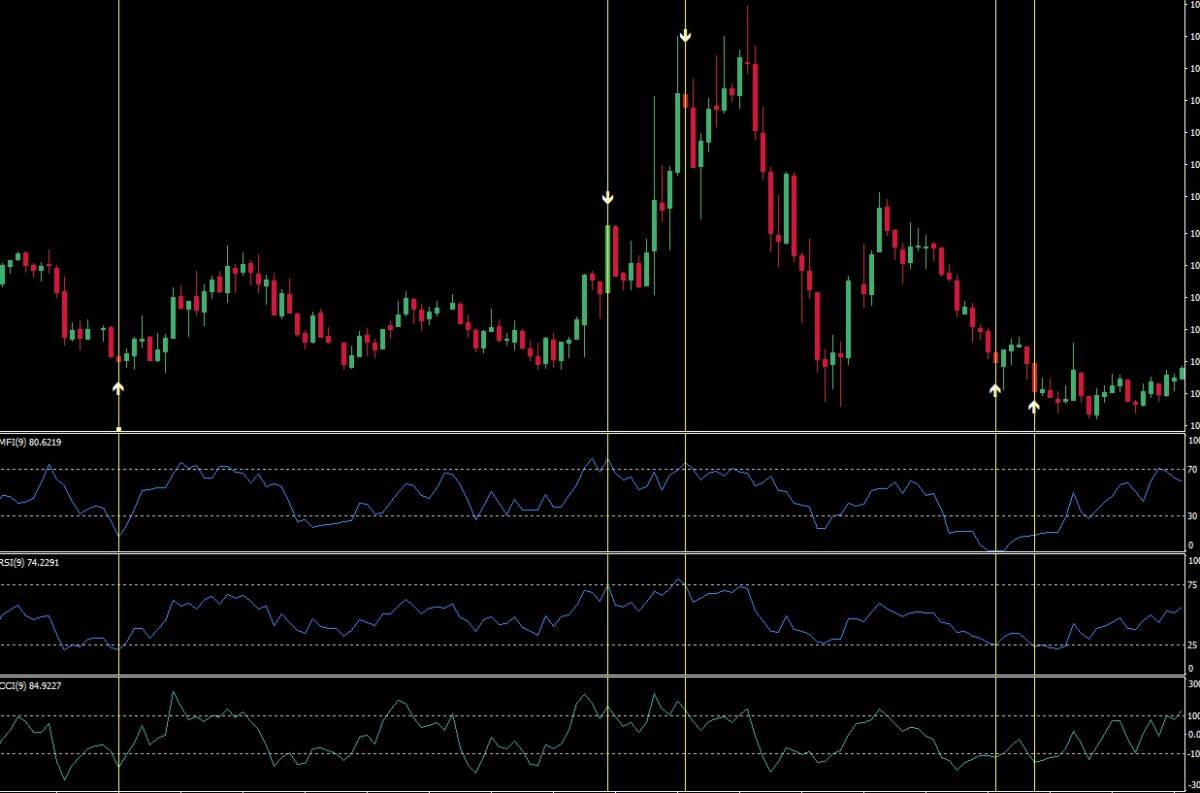
Task: Click the 75 level label in RSI panel
Action: 1191,585
